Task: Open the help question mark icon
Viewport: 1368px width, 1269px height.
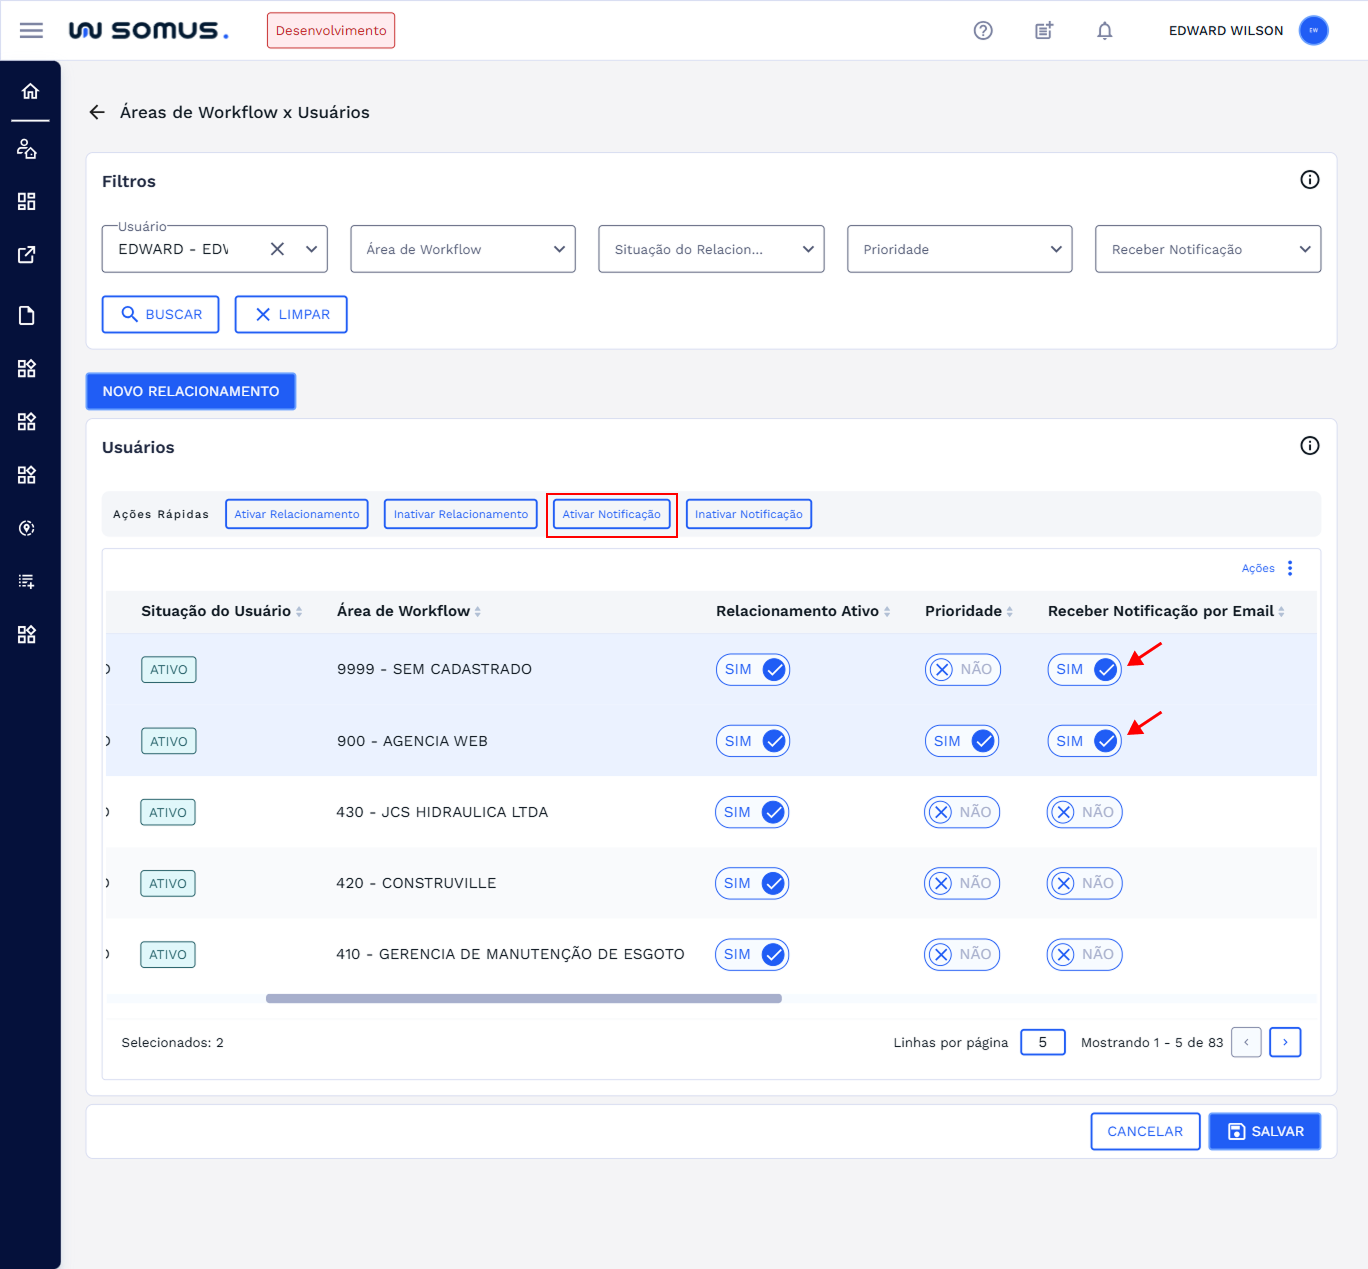Action: (983, 31)
